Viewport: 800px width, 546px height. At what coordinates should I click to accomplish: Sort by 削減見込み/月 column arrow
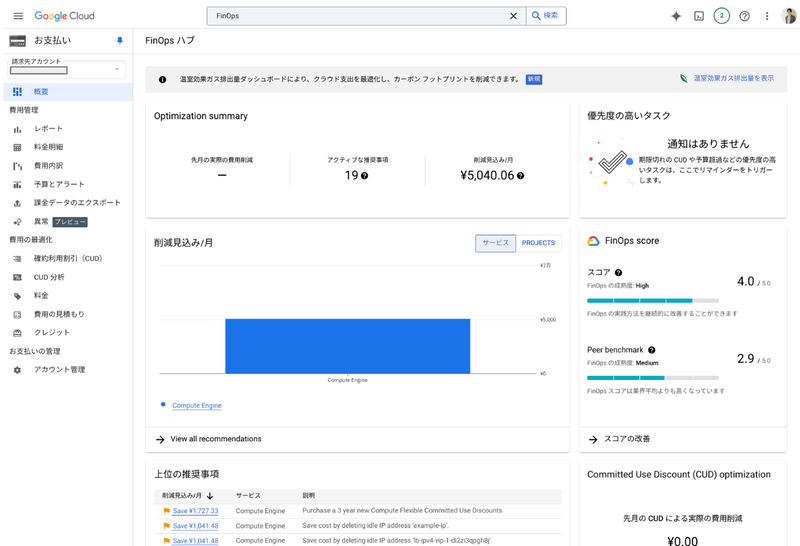coord(210,495)
